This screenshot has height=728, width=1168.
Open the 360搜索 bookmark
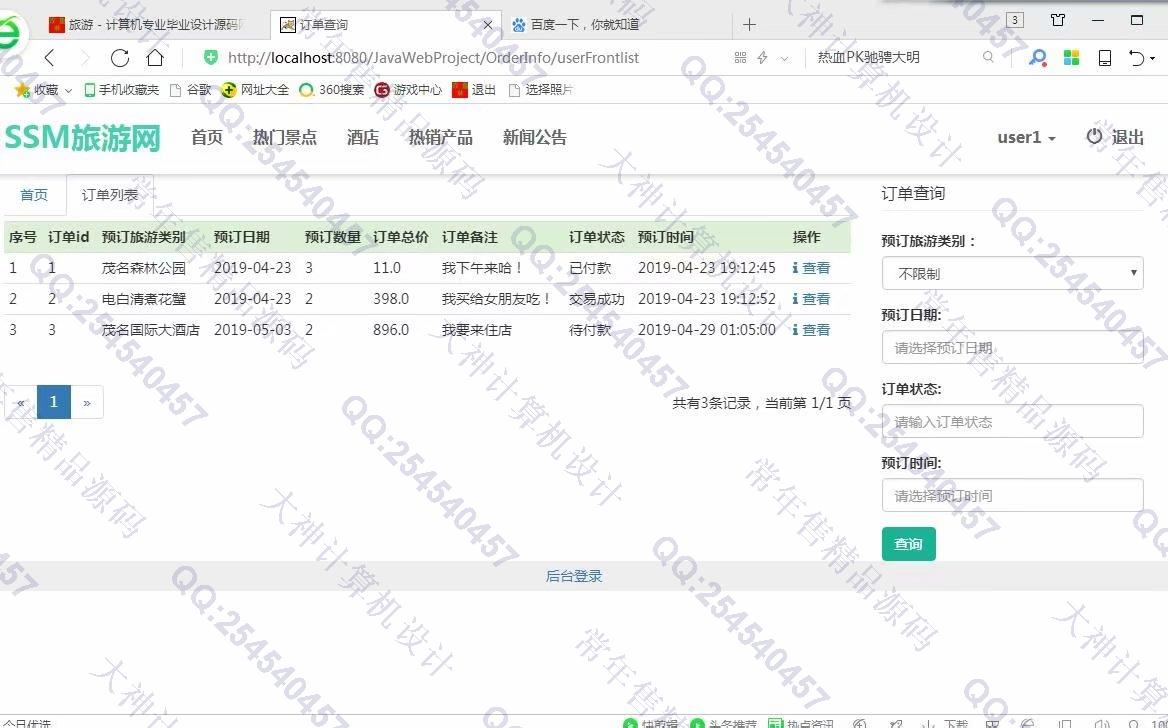331,89
